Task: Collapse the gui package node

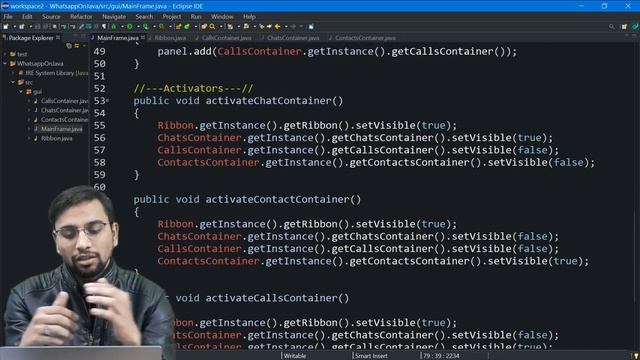Action: pyautogui.click(x=21, y=91)
